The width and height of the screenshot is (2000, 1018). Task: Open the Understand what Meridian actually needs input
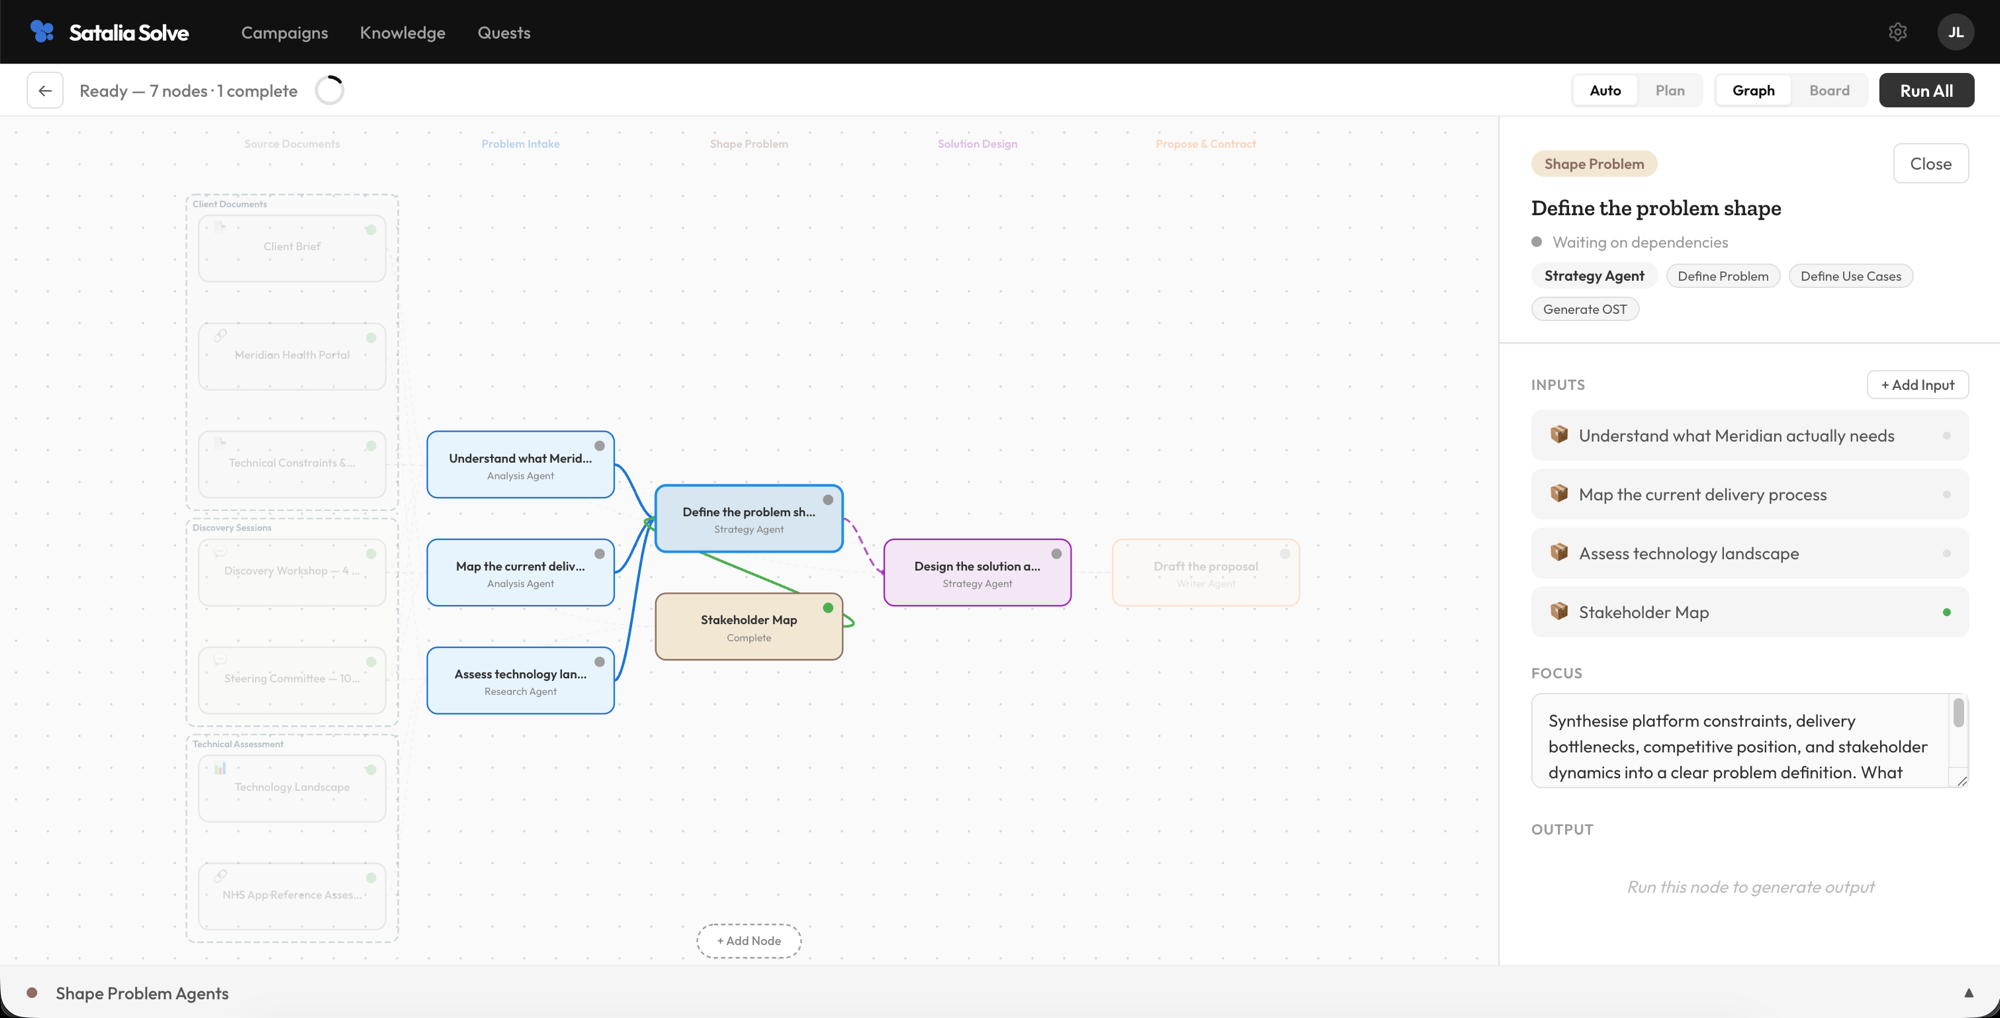tap(1749, 435)
